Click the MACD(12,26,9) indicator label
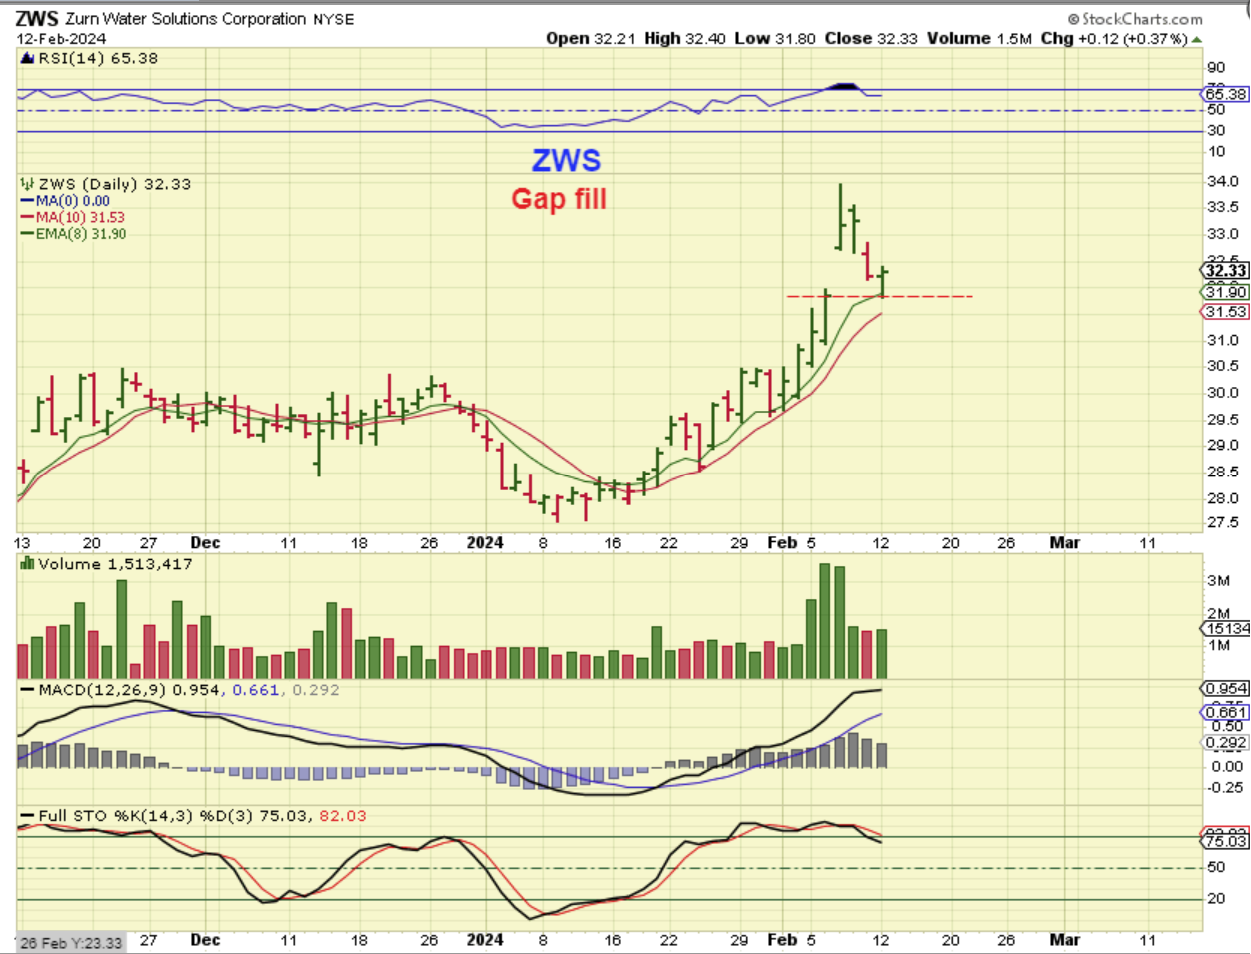Viewport: 1251px width, 954px height. (x=95, y=690)
